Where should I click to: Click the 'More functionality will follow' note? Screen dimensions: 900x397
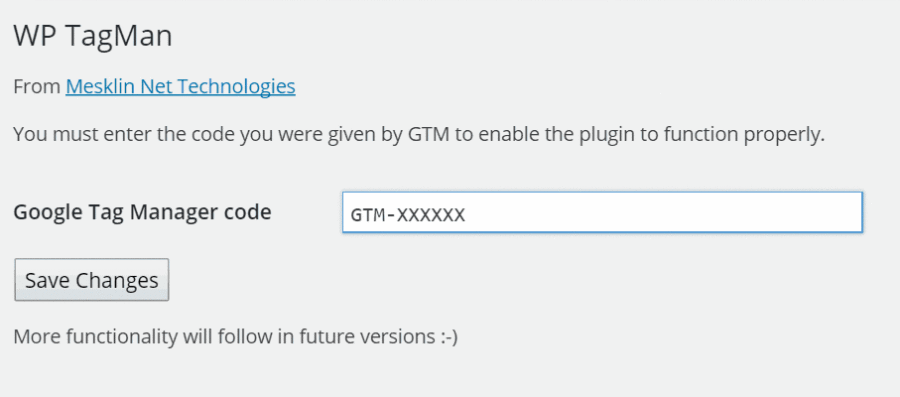coord(235,337)
